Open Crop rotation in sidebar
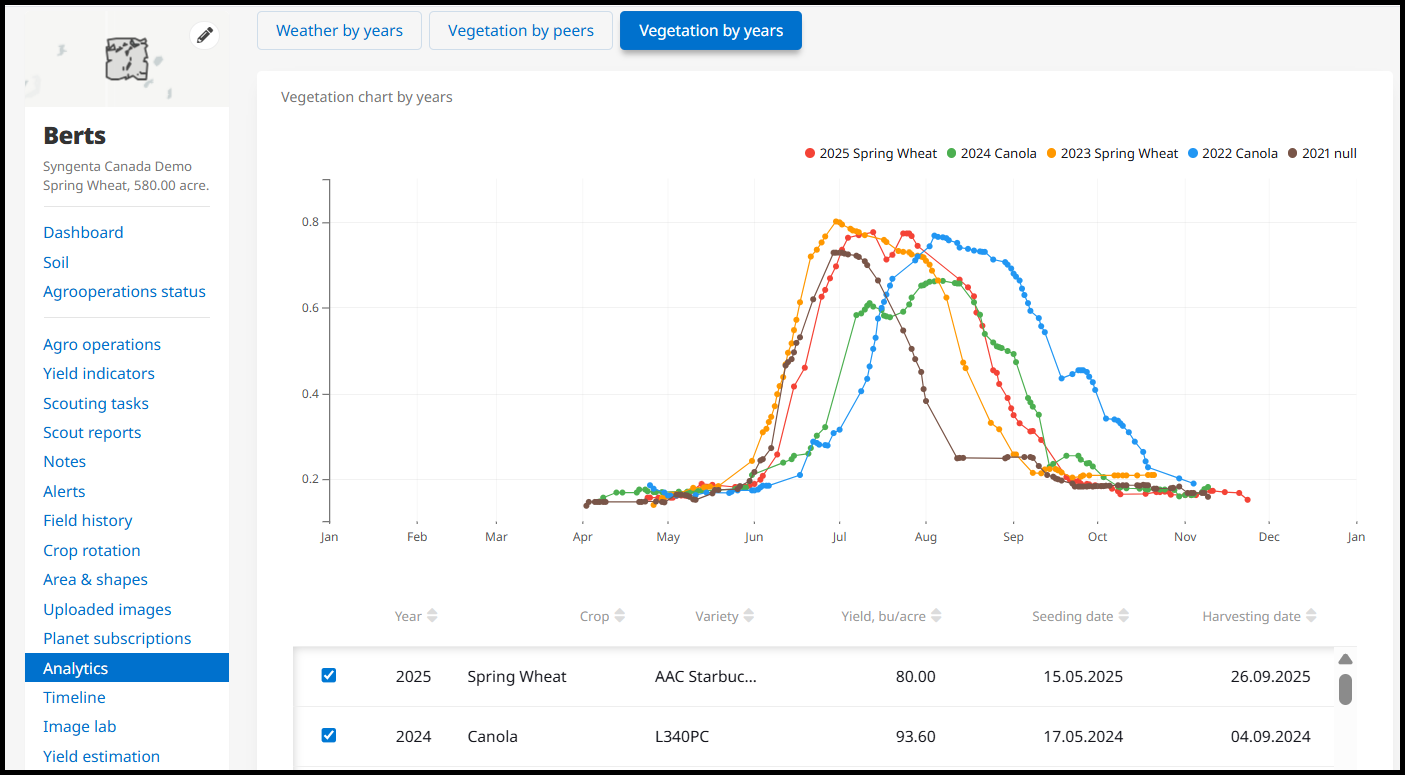 point(92,551)
